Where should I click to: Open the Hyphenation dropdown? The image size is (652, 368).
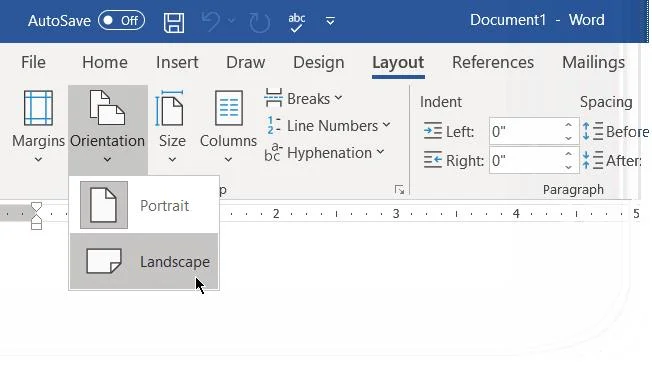point(325,153)
